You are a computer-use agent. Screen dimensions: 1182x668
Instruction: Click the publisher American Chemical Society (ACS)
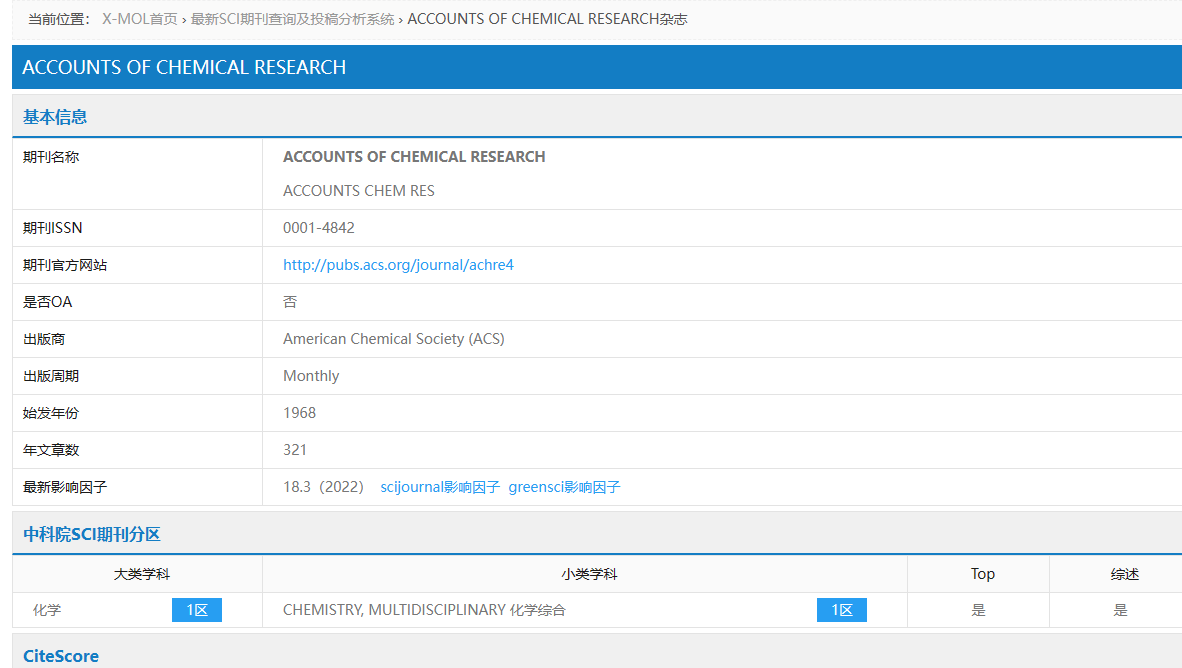(394, 339)
